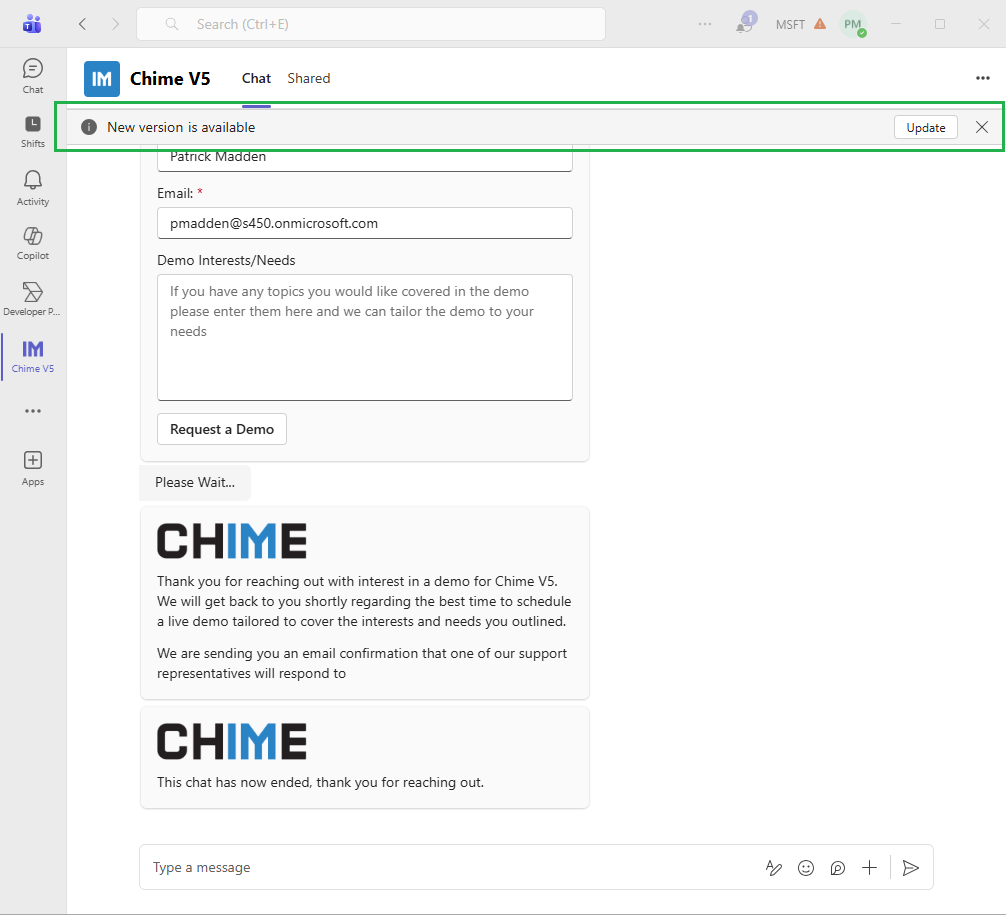Open the emoji picker
The width and height of the screenshot is (1006, 915).
coord(806,868)
